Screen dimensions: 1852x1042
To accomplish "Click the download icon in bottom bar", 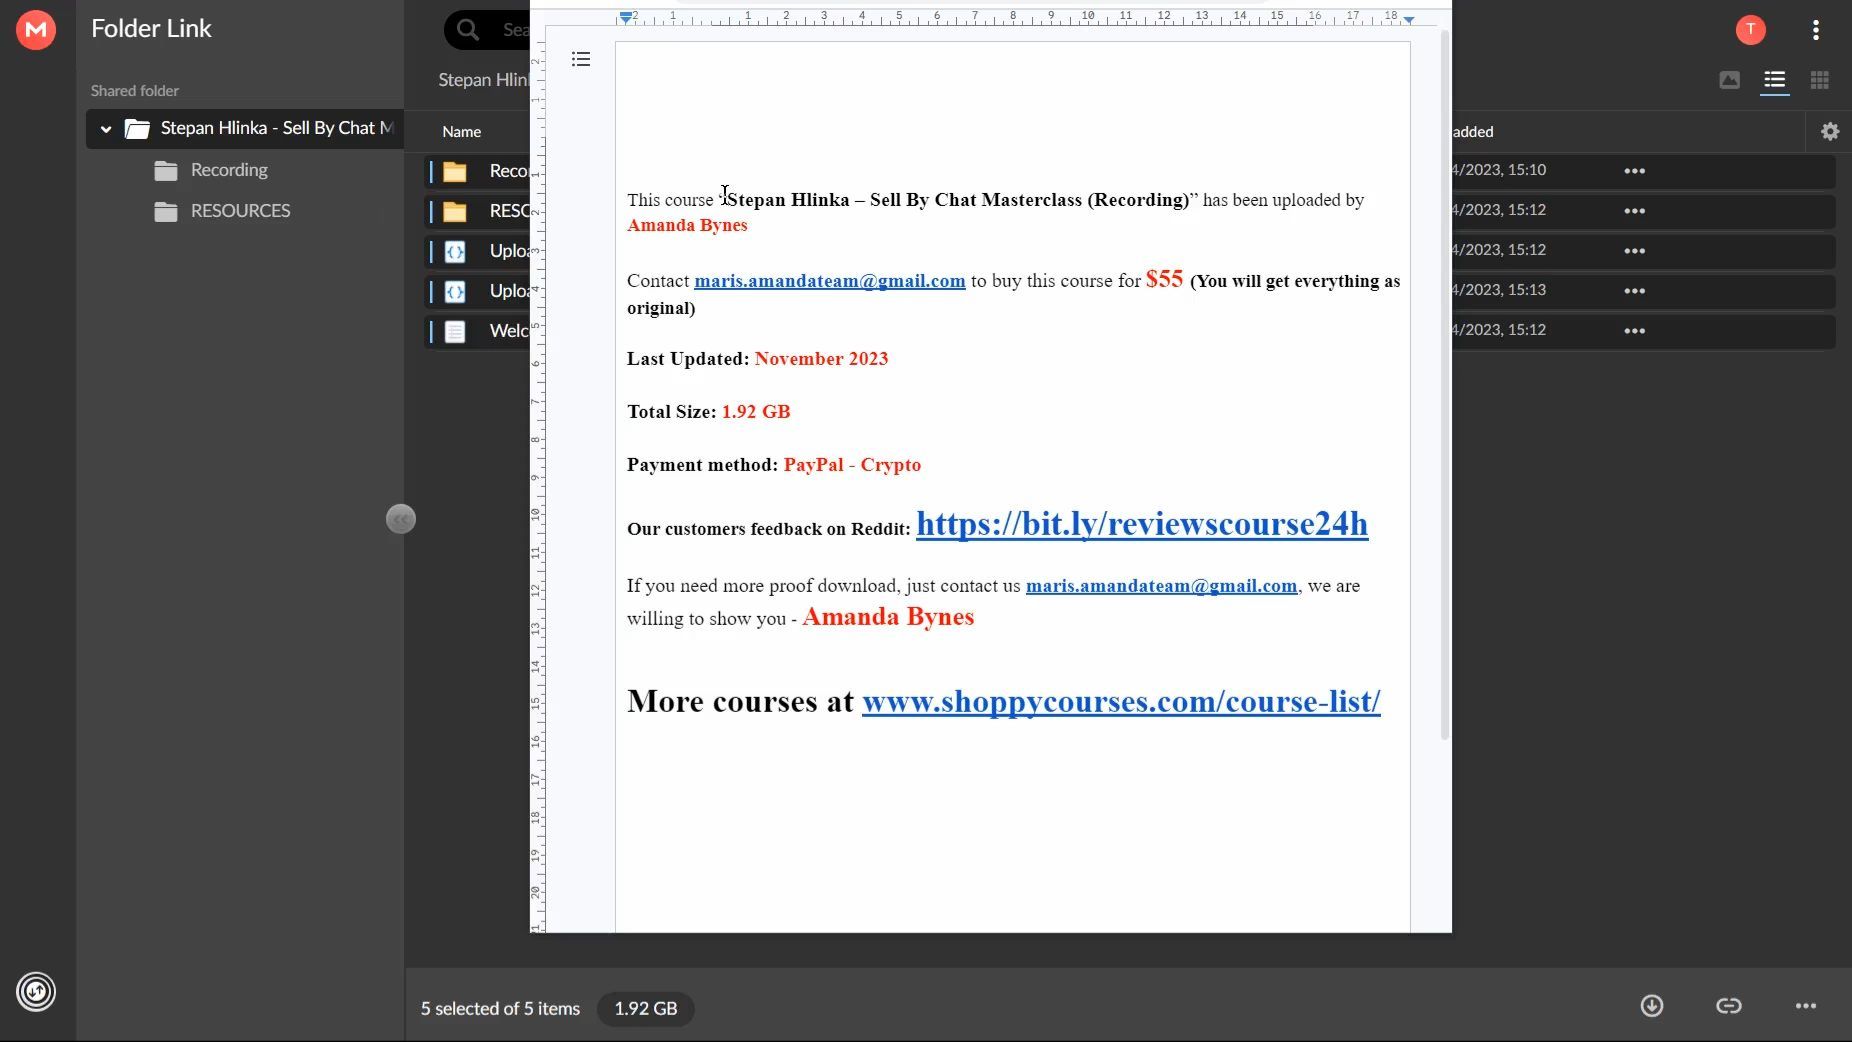I will (1651, 1006).
